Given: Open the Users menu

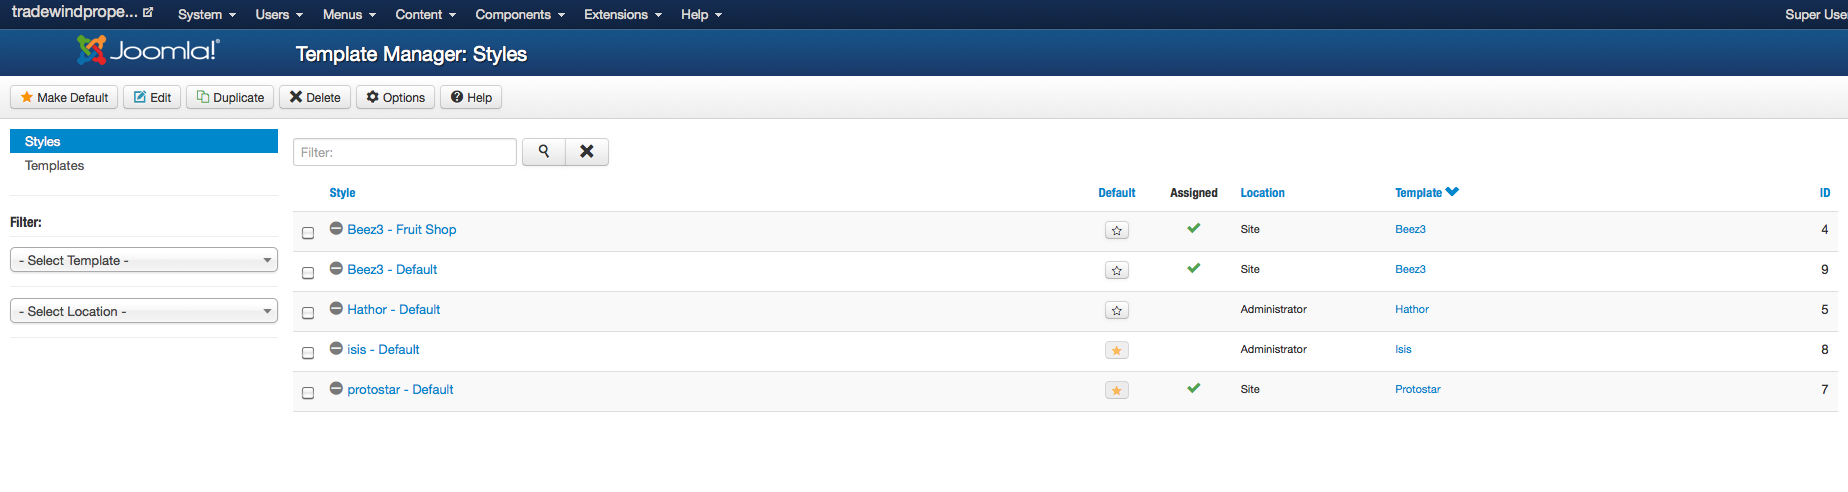Looking at the screenshot, I should click(279, 14).
